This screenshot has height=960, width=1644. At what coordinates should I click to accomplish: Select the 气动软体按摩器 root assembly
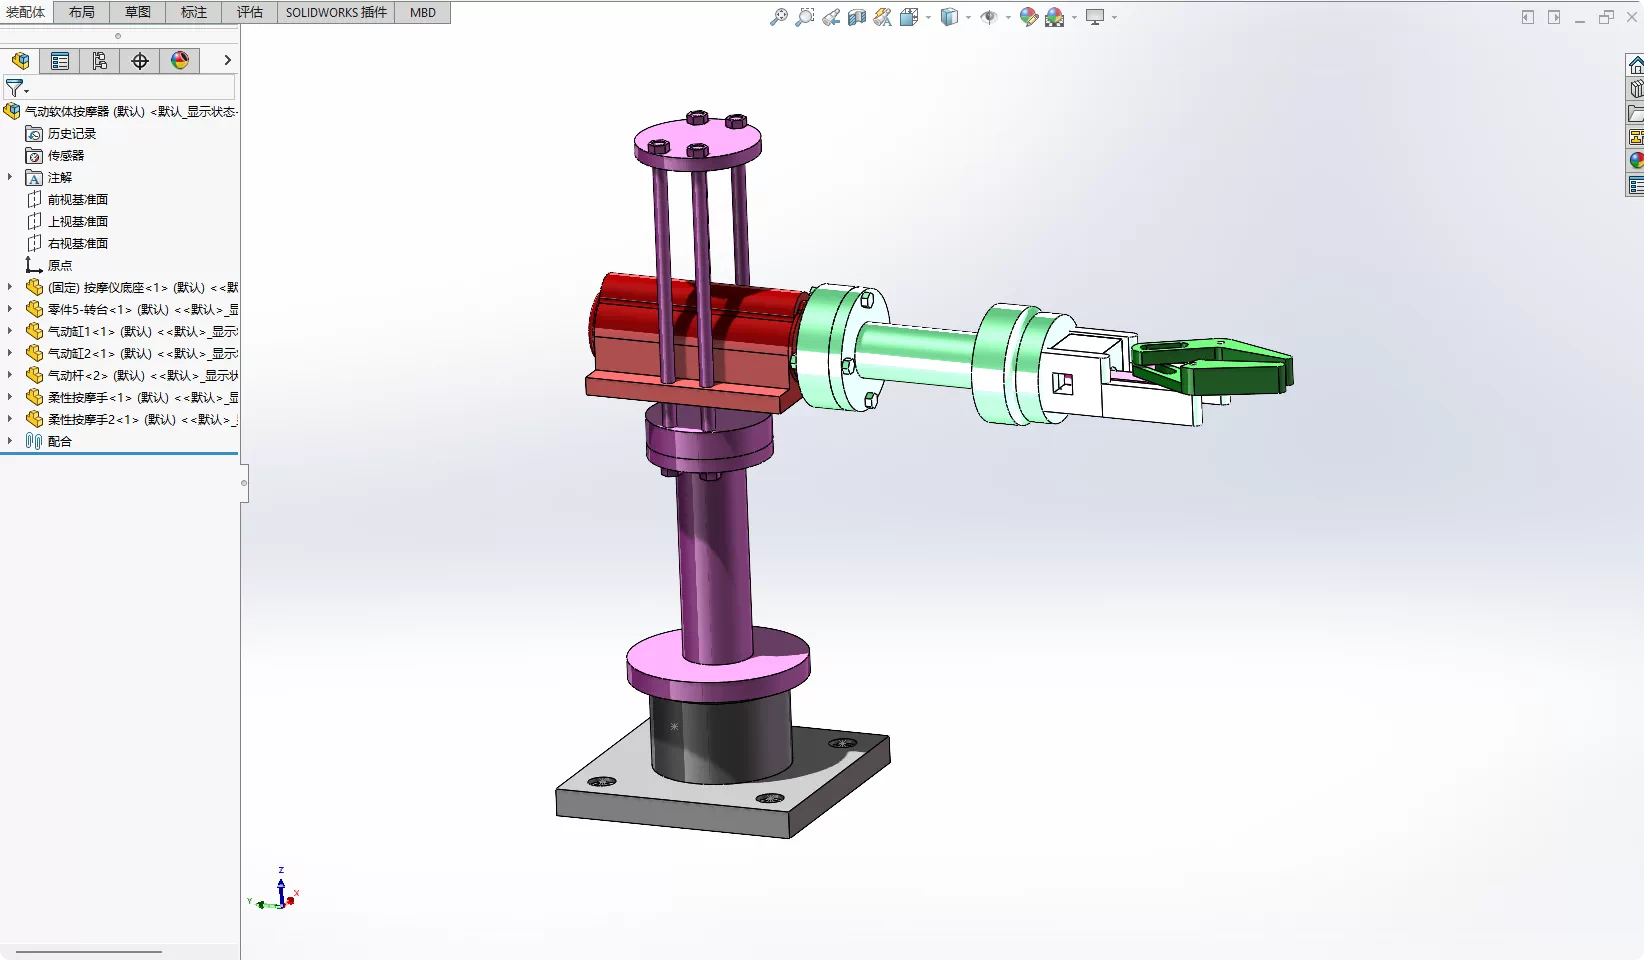[x=122, y=111]
